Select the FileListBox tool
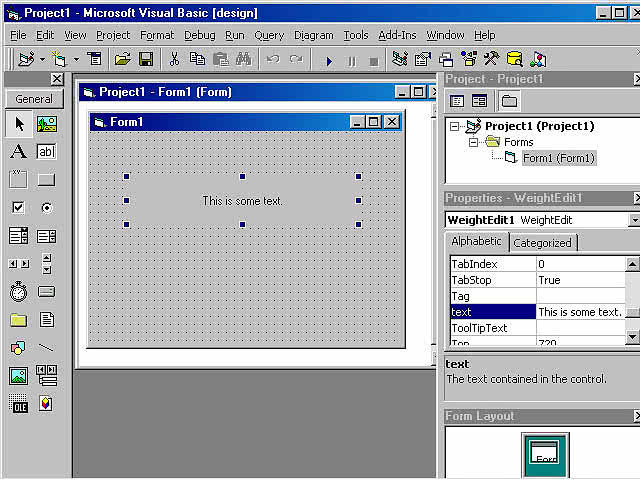 pos(47,320)
